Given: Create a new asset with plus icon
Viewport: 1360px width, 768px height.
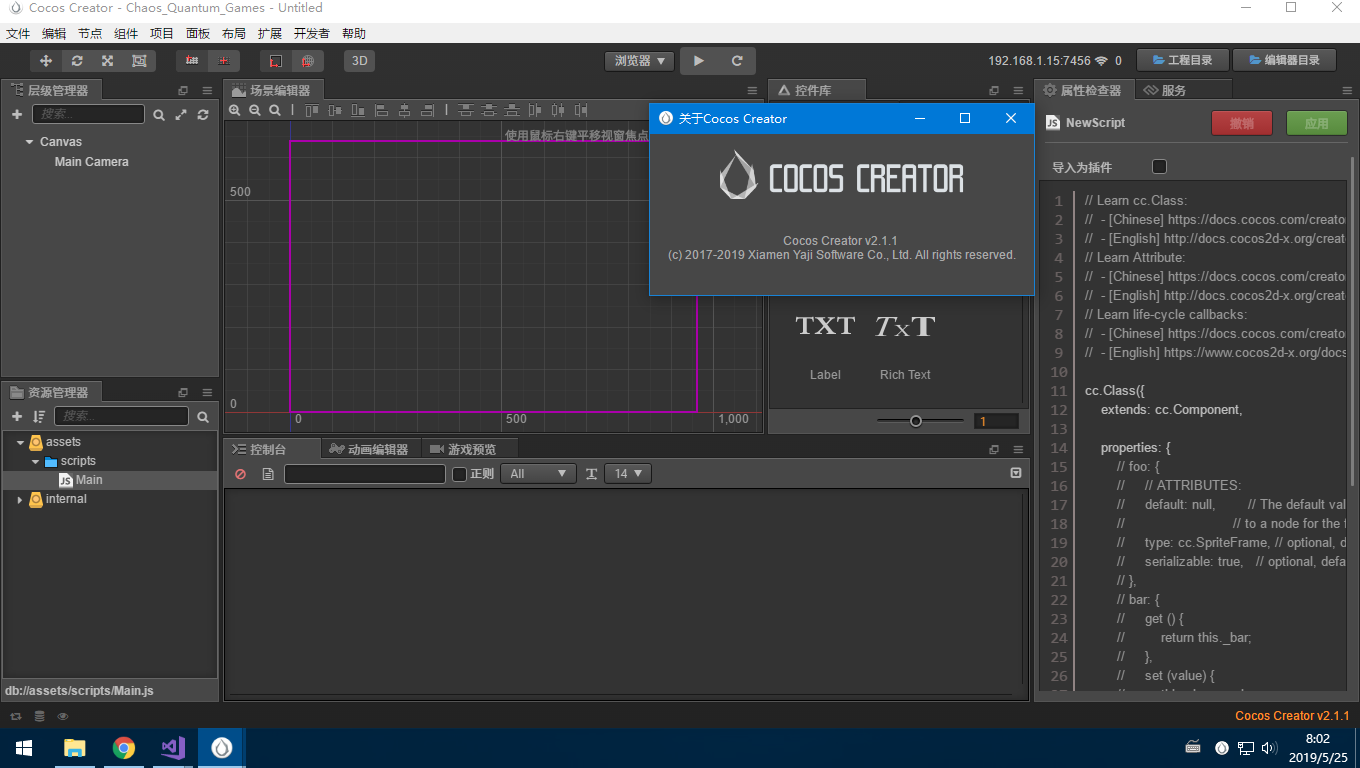Looking at the screenshot, I should click(x=17, y=417).
